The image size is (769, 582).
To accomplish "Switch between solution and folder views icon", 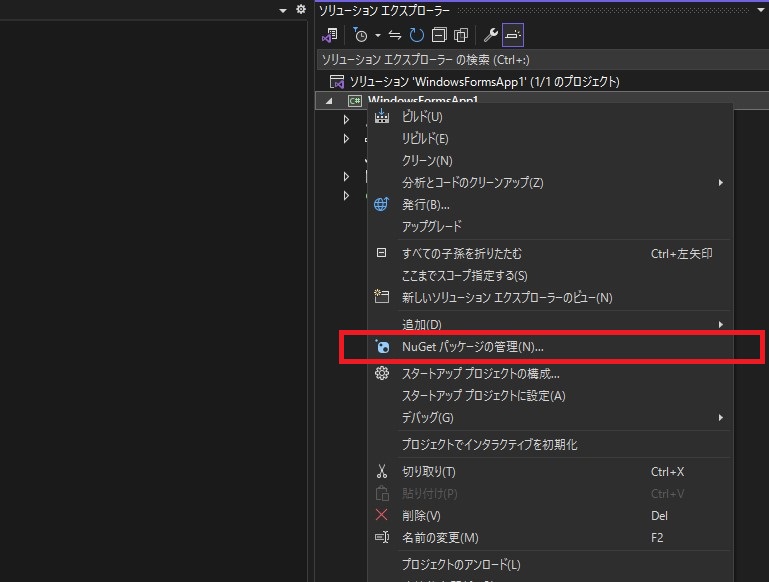I will (329, 35).
